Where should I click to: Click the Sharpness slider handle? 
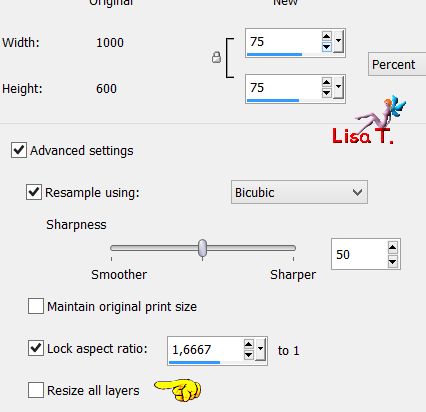coord(202,248)
